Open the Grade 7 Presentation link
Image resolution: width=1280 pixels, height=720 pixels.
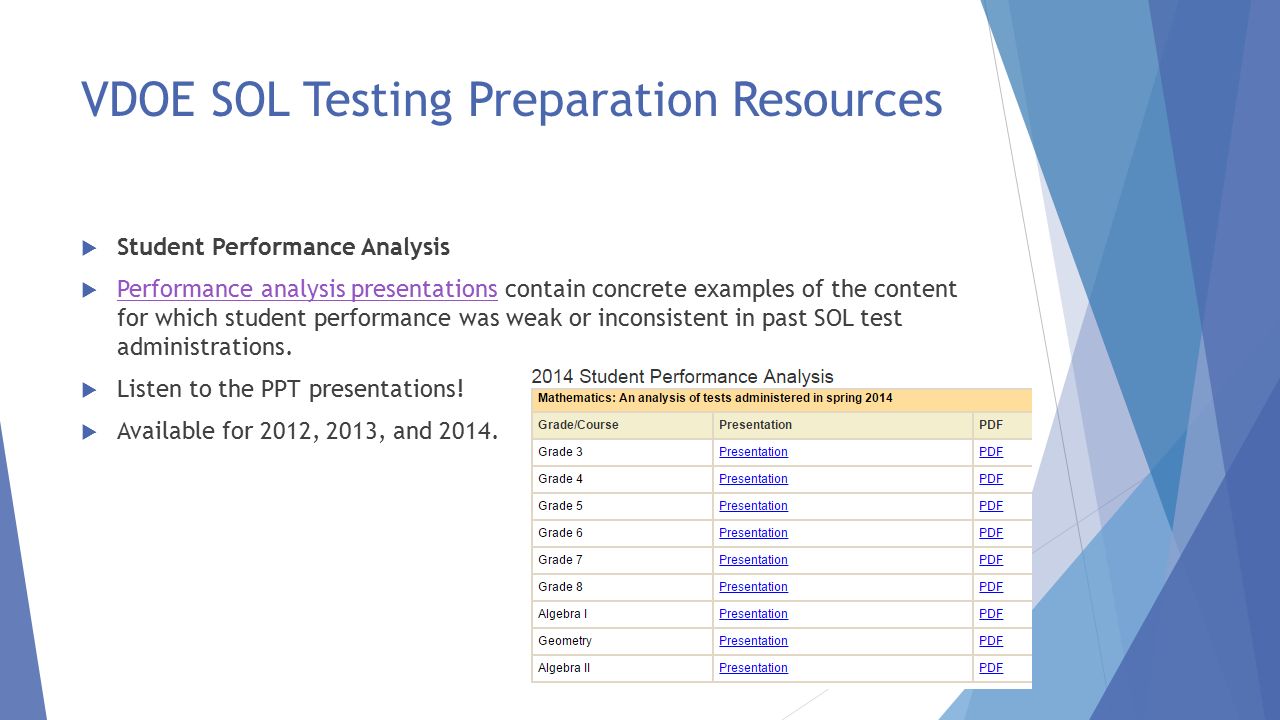pyautogui.click(x=753, y=560)
